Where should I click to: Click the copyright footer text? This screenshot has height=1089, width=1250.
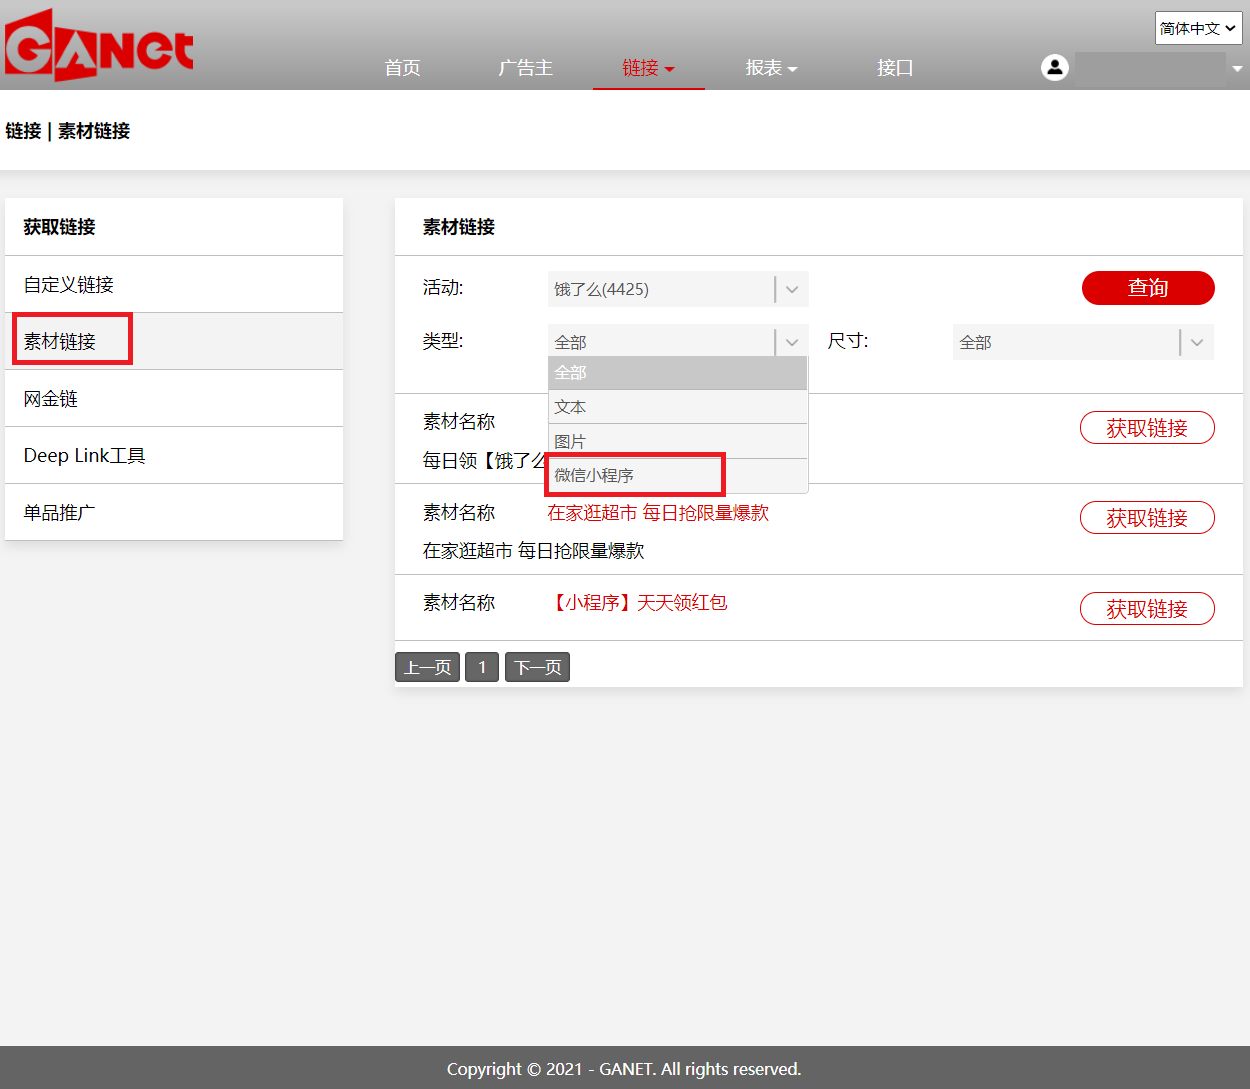[x=624, y=1069]
